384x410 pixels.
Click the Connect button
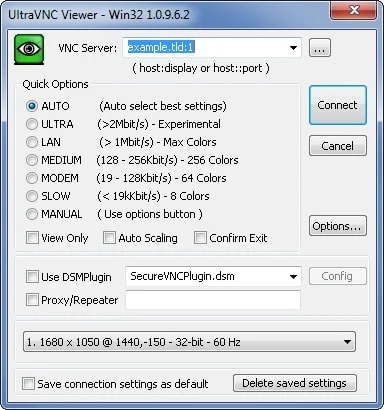338,105
